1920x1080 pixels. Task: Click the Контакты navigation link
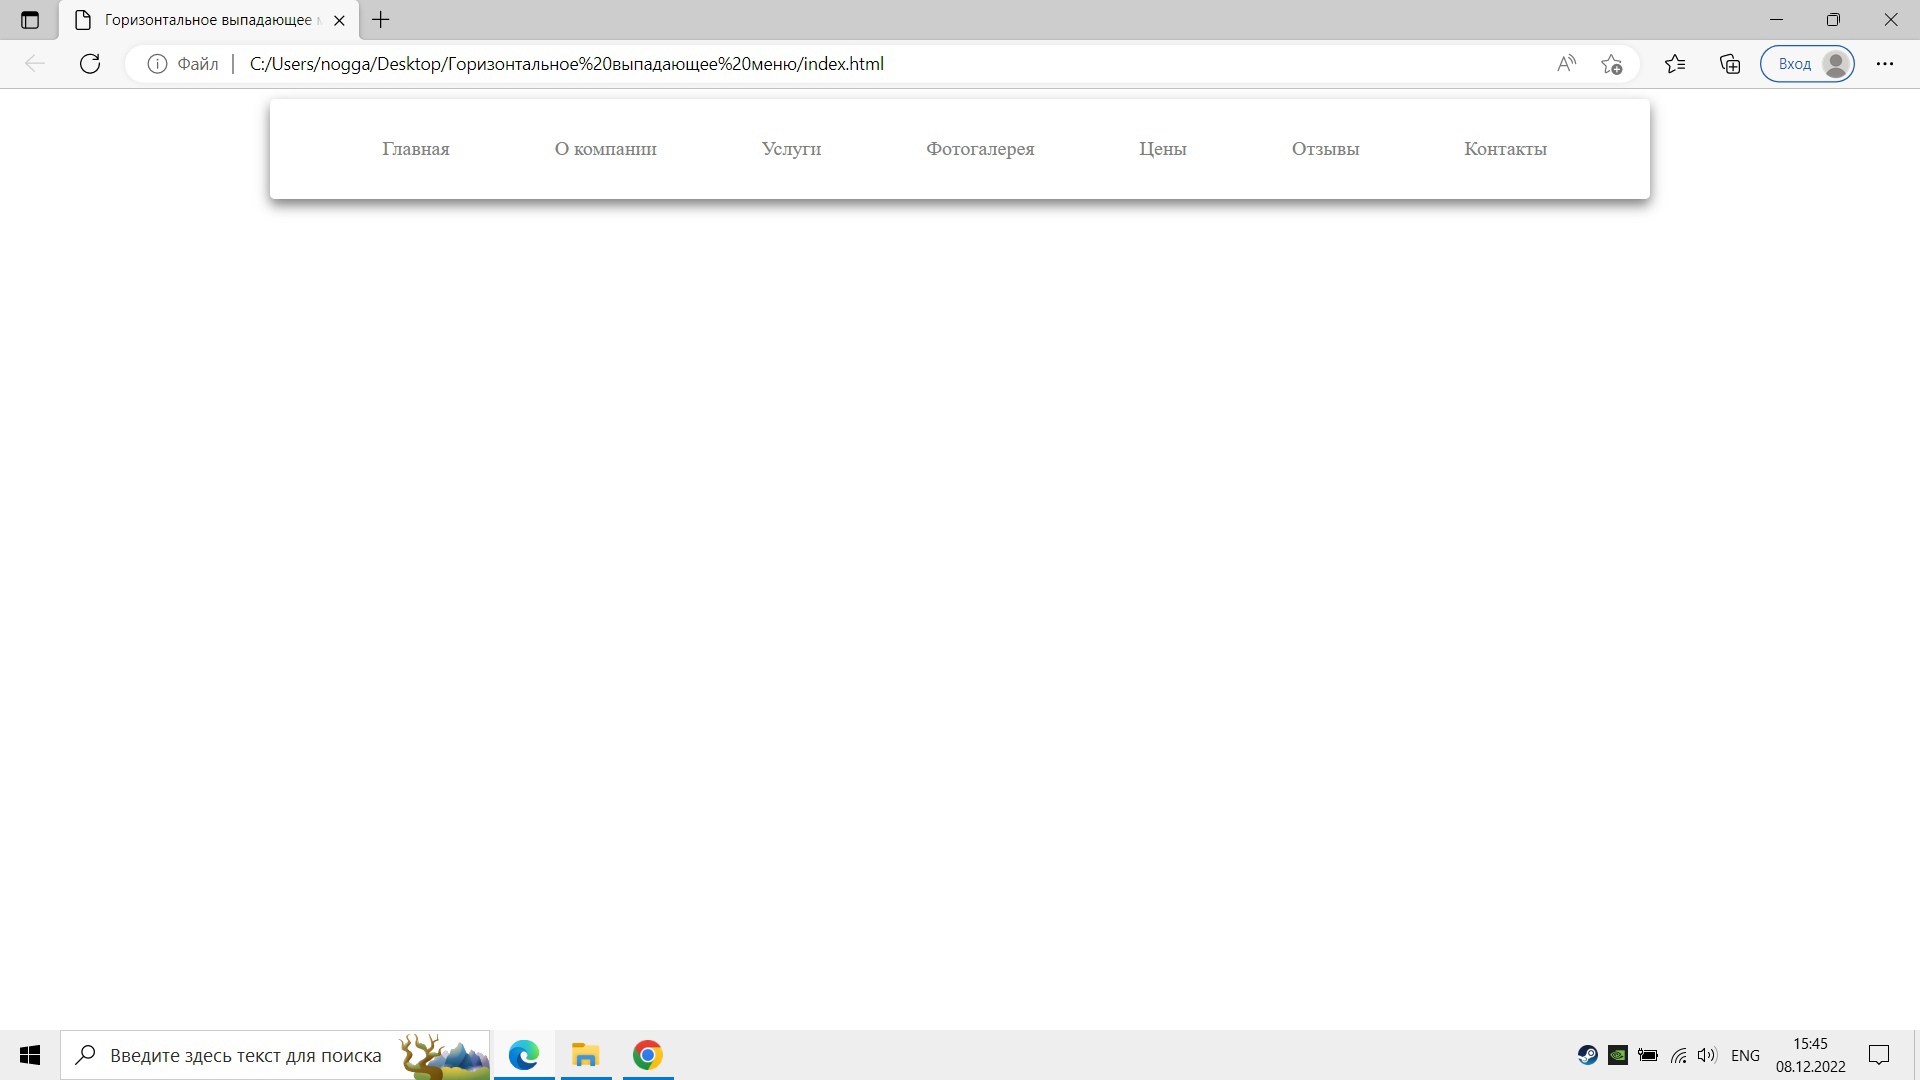click(x=1505, y=149)
